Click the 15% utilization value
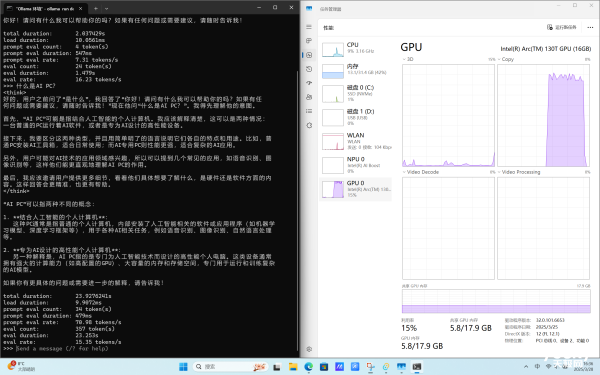 pos(409,328)
